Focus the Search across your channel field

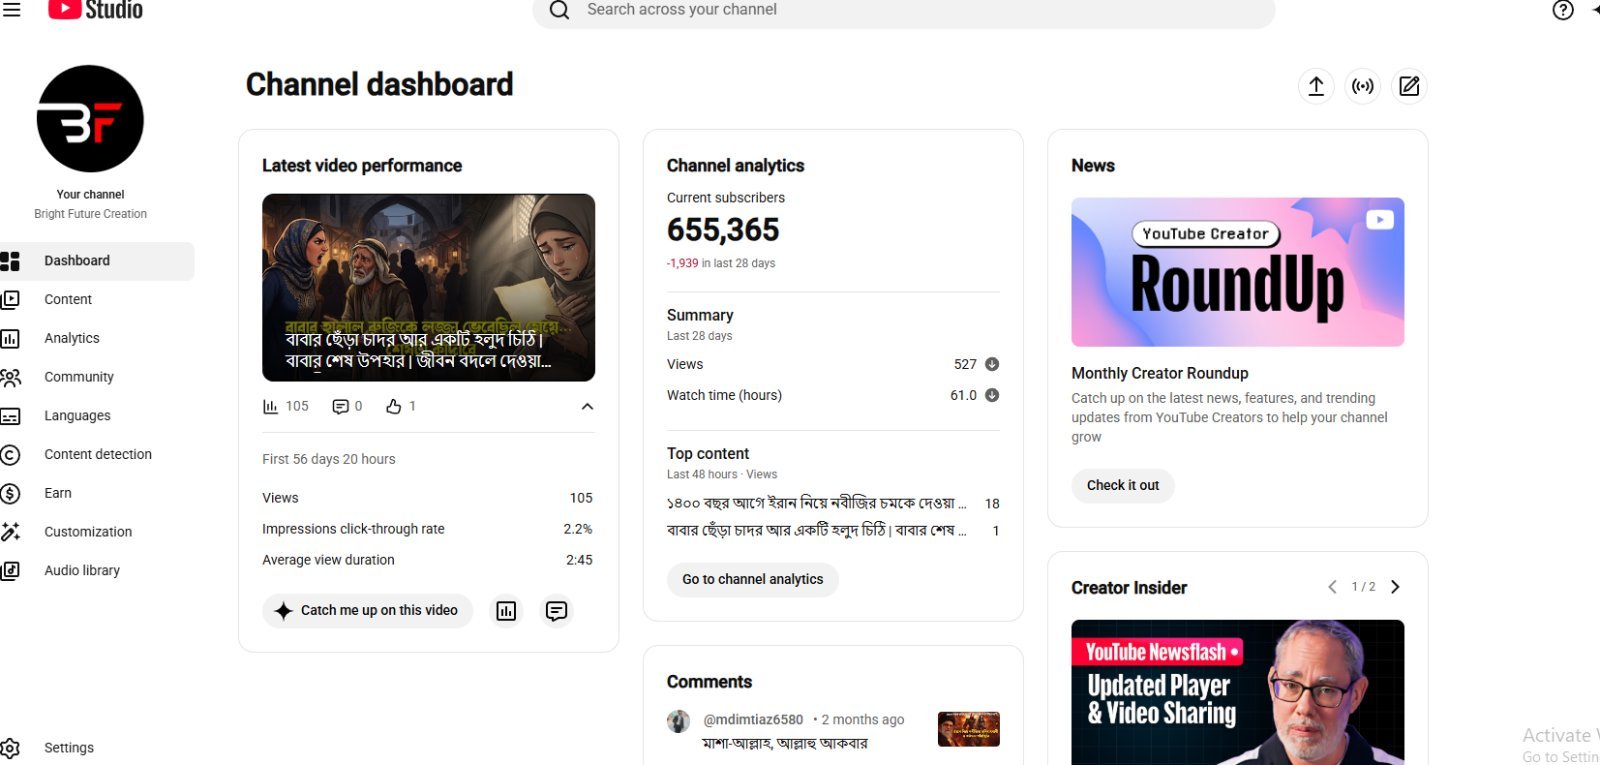point(903,10)
